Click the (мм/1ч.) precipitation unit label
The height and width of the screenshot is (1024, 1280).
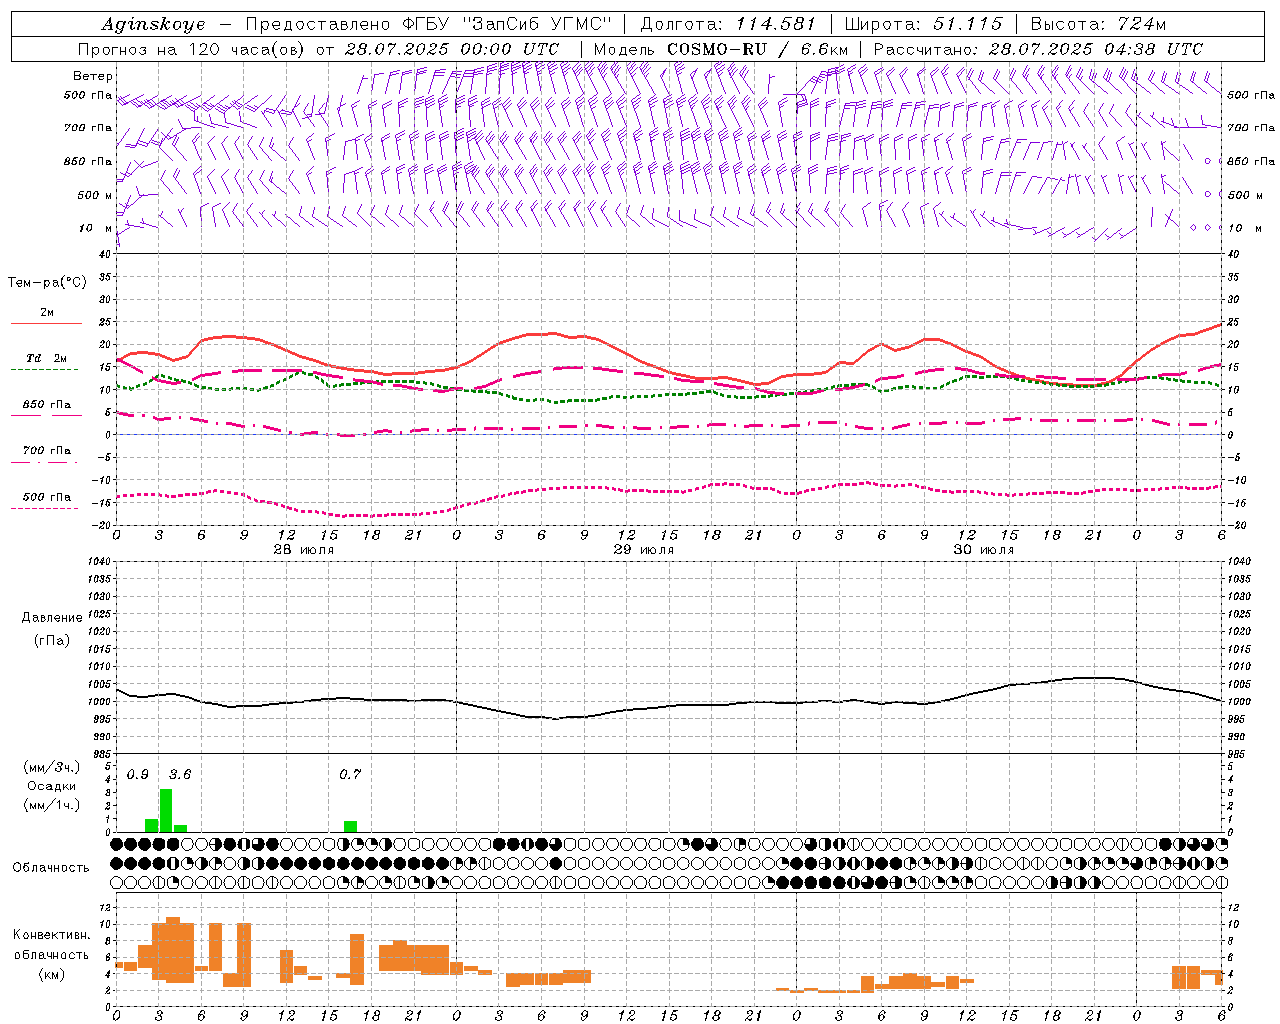click(x=51, y=805)
